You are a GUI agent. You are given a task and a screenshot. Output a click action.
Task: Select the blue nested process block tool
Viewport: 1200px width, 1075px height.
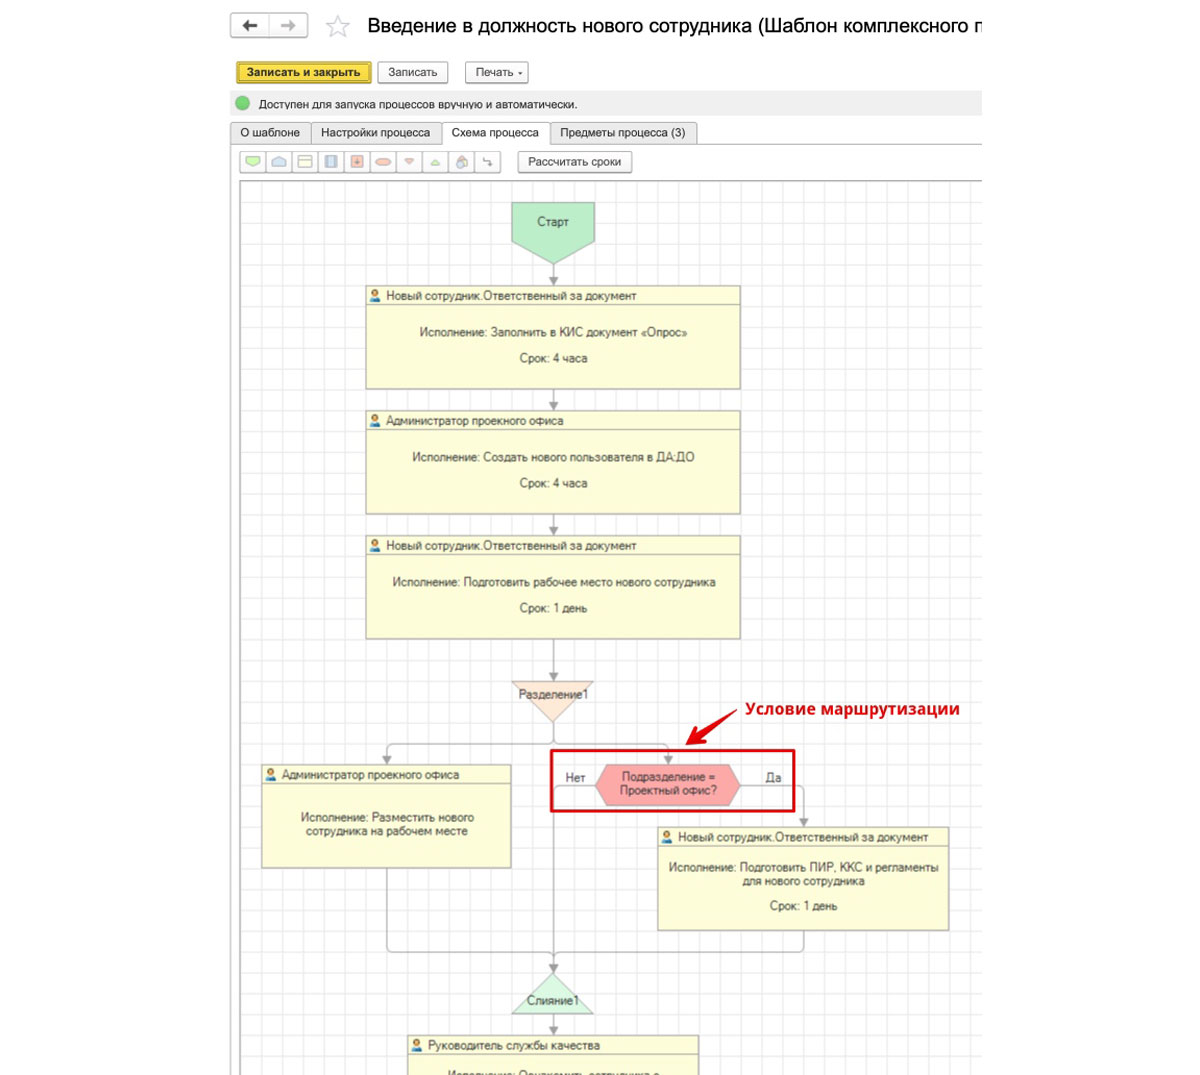point(331,161)
